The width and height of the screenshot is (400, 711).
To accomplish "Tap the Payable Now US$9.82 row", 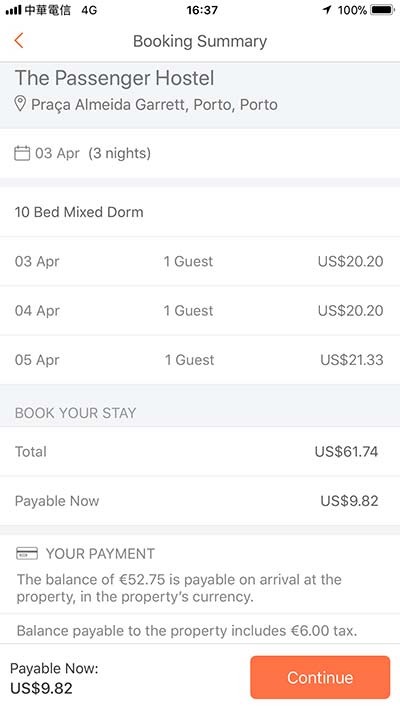I will [200, 501].
